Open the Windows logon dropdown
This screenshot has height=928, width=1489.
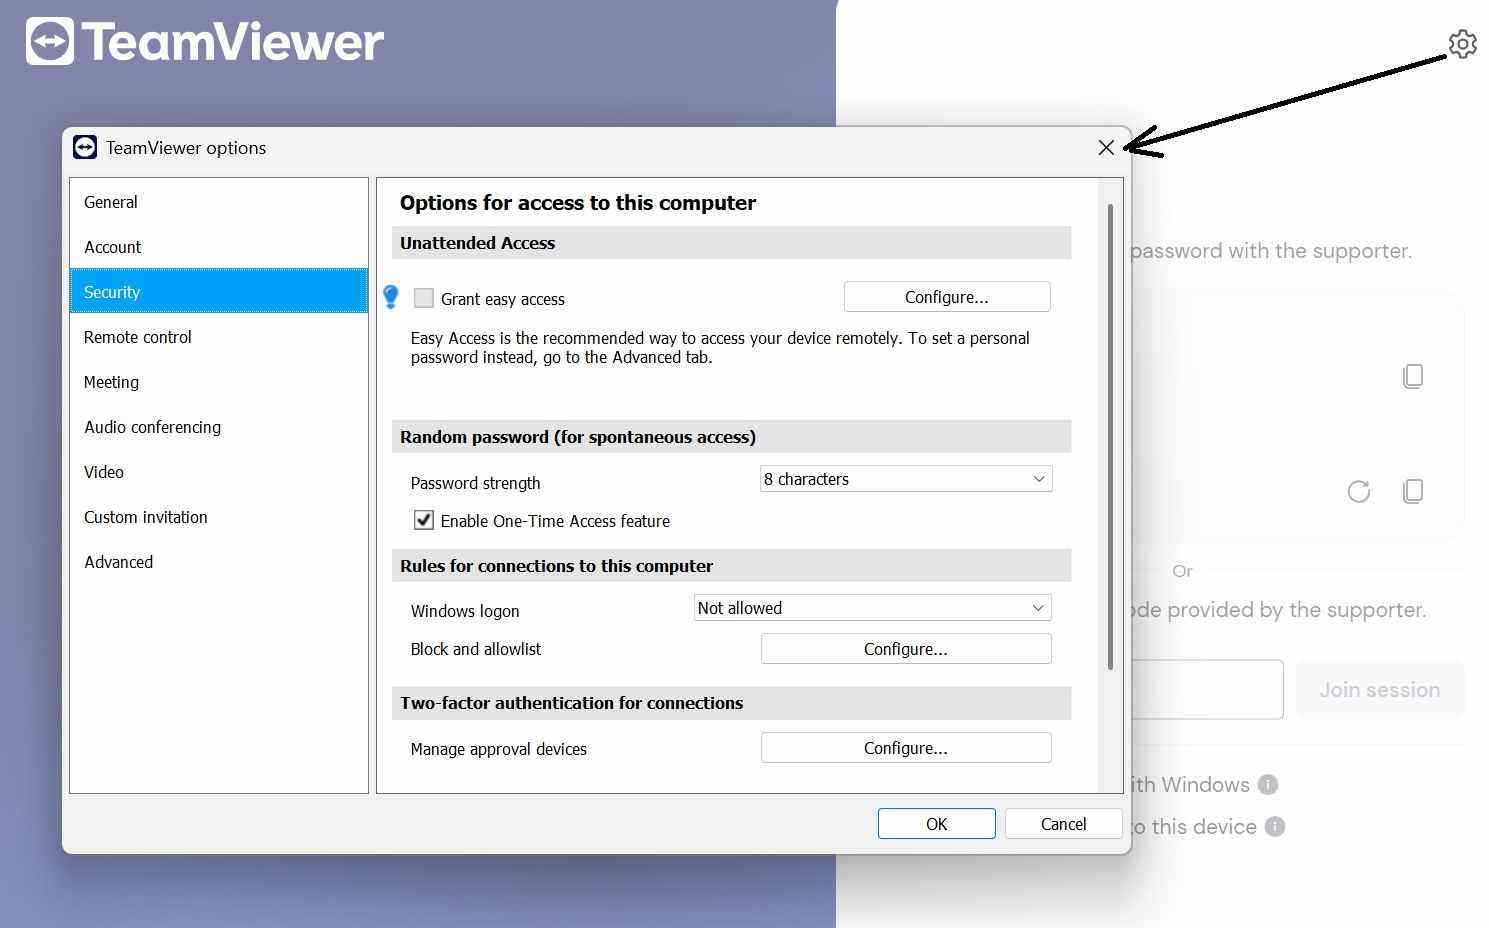point(871,607)
